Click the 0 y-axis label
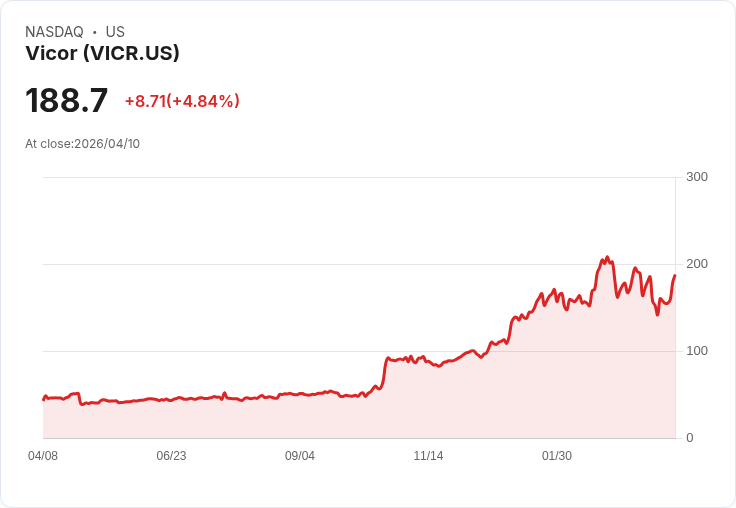The image size is (736, 508). [690, 438]
